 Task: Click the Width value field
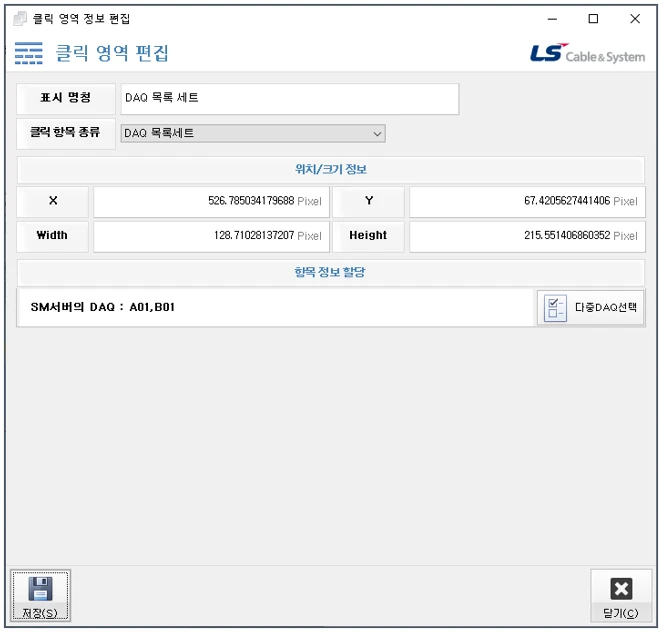pos(211,236)
